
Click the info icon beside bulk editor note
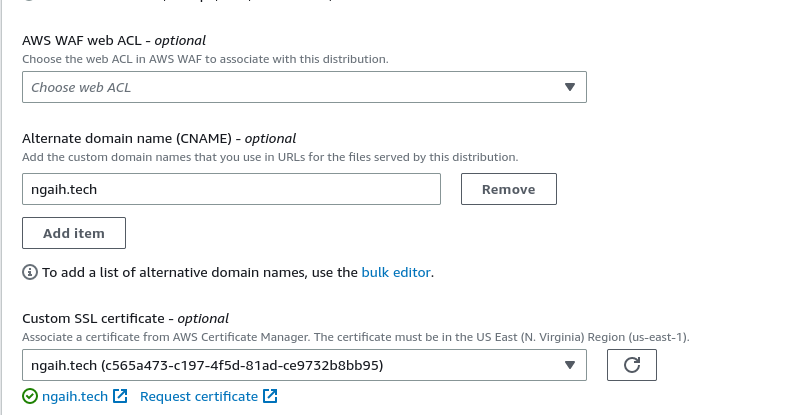pyautogui.click(x=30, y=272)
